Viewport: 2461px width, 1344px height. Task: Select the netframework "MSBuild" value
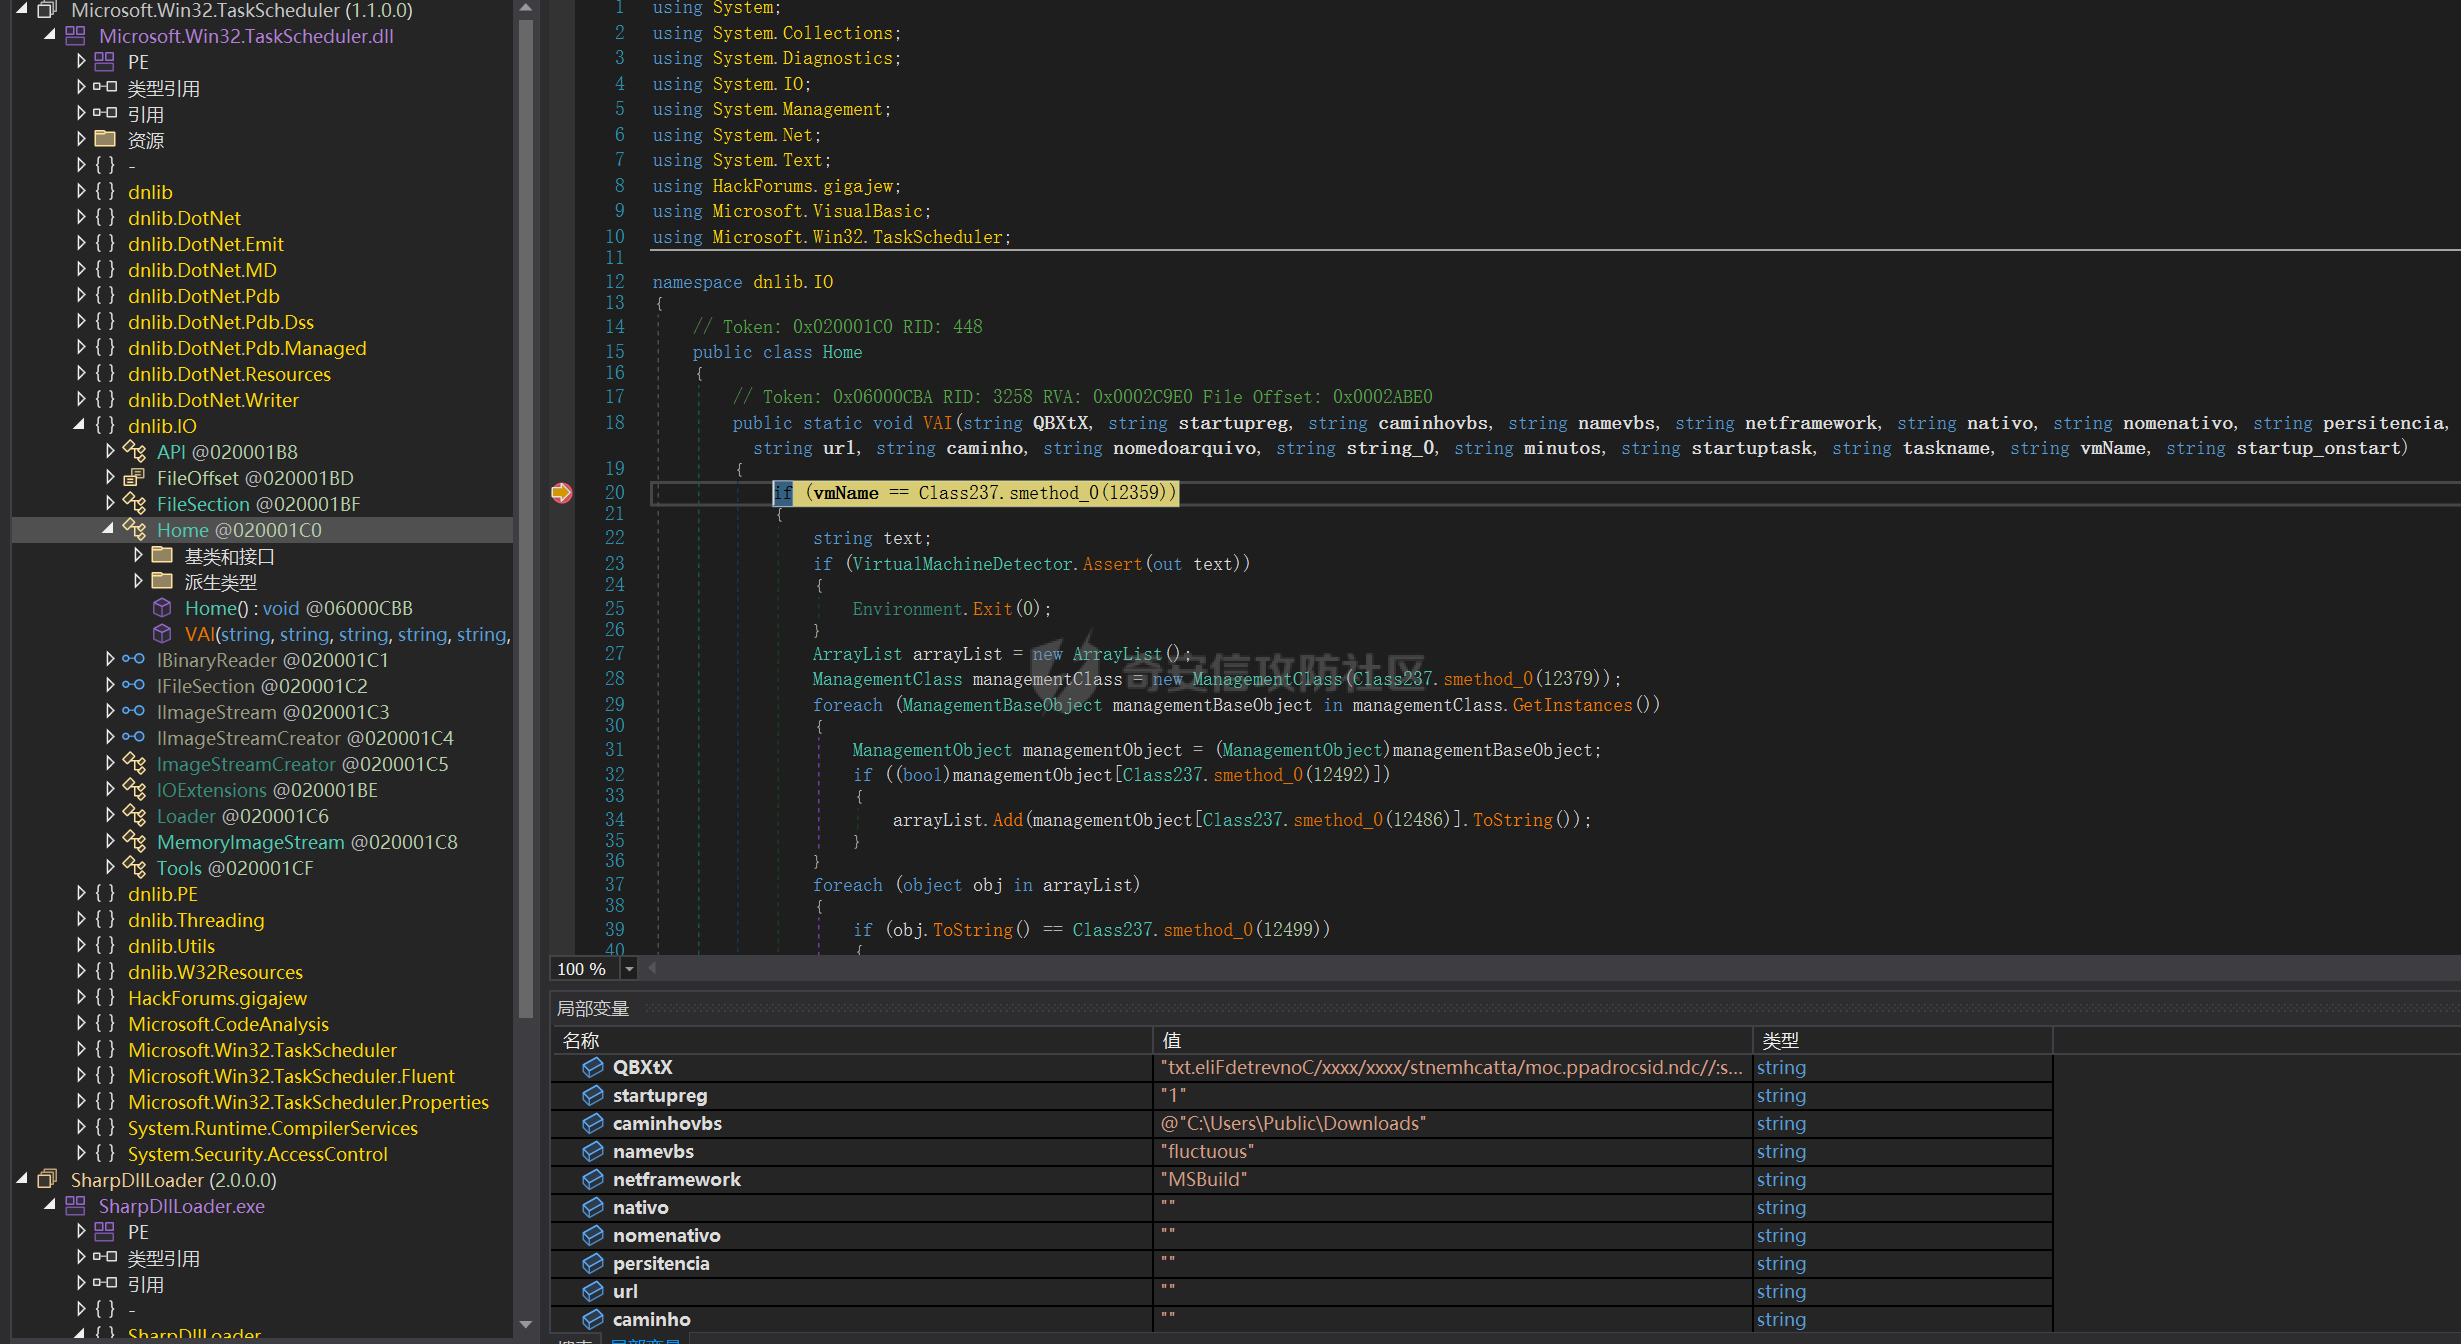pos(1452,1179)
